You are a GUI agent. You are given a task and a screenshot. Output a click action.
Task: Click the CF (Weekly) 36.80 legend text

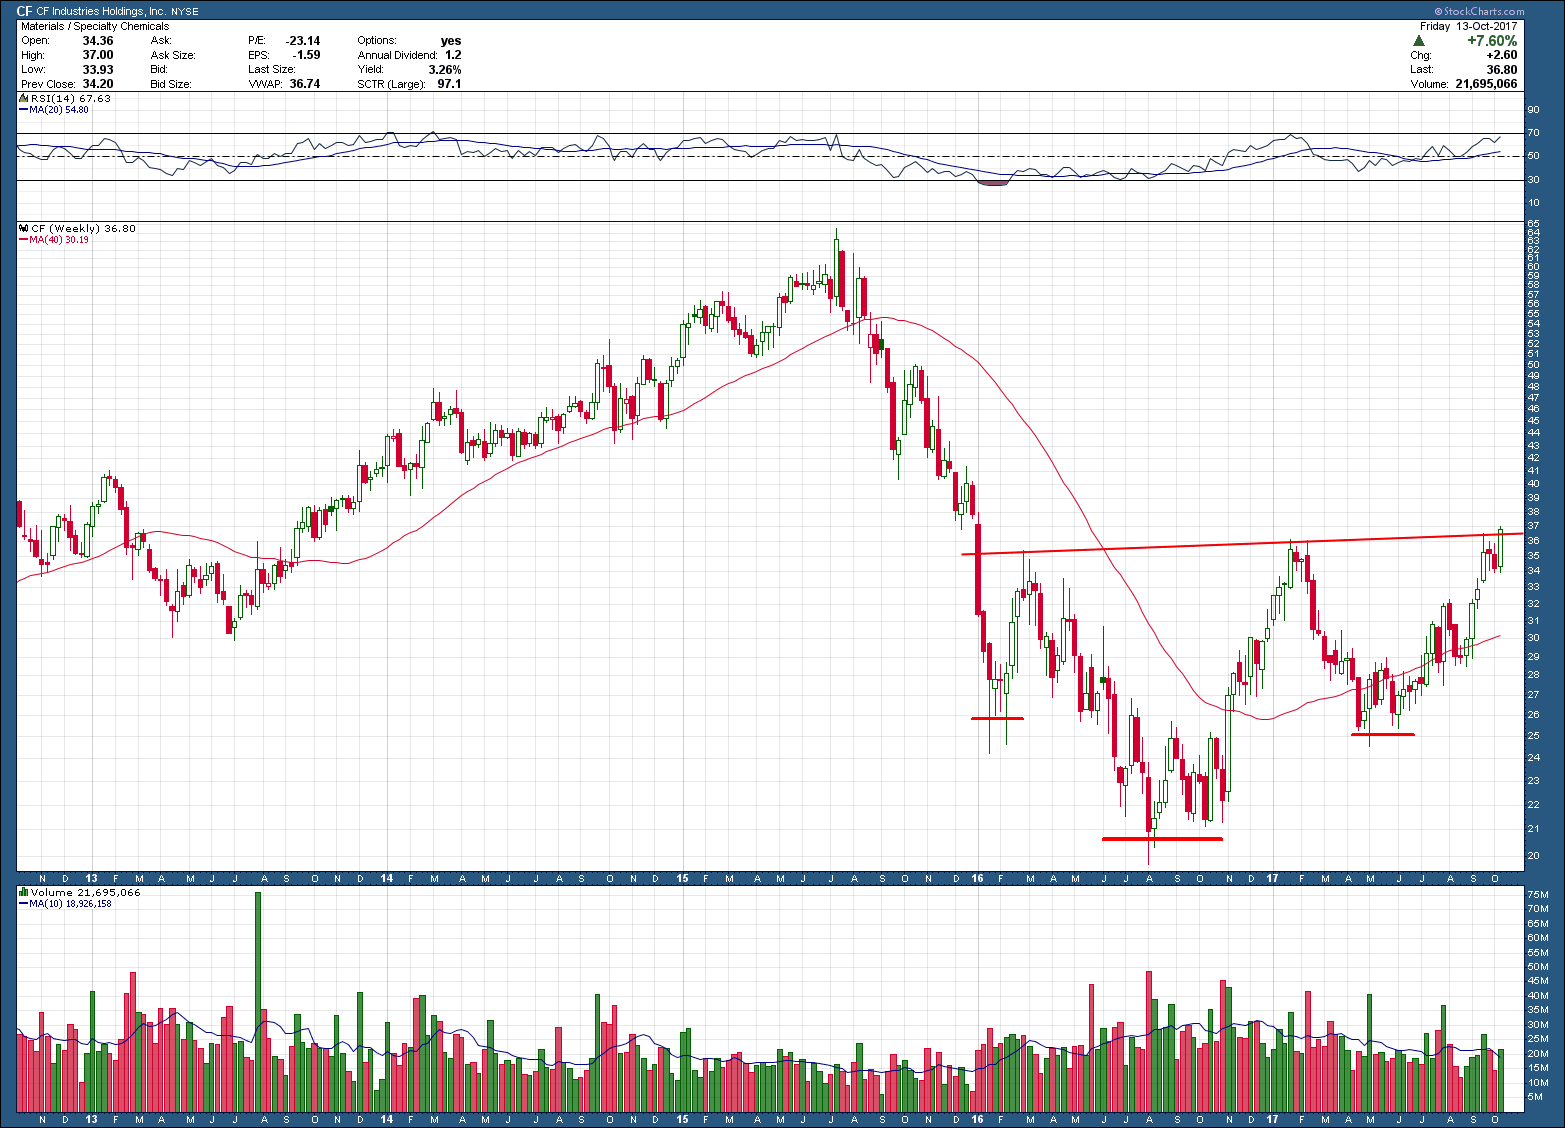coord(84,229)
